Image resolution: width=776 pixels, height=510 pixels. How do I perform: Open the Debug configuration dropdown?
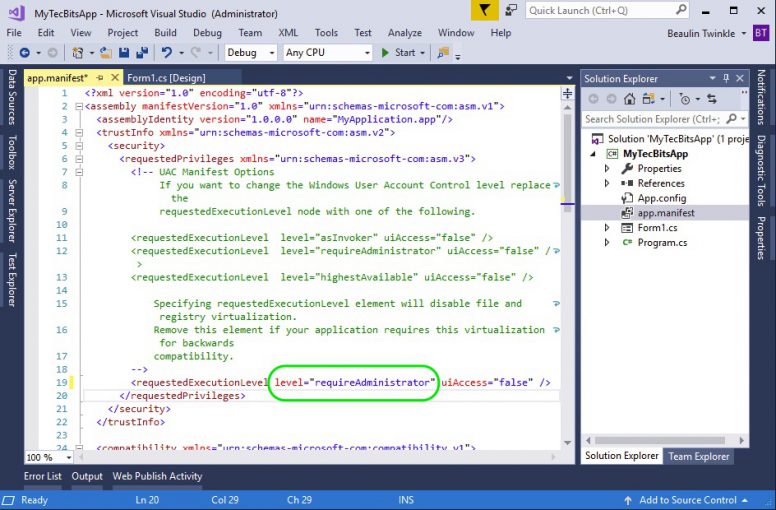250,52
